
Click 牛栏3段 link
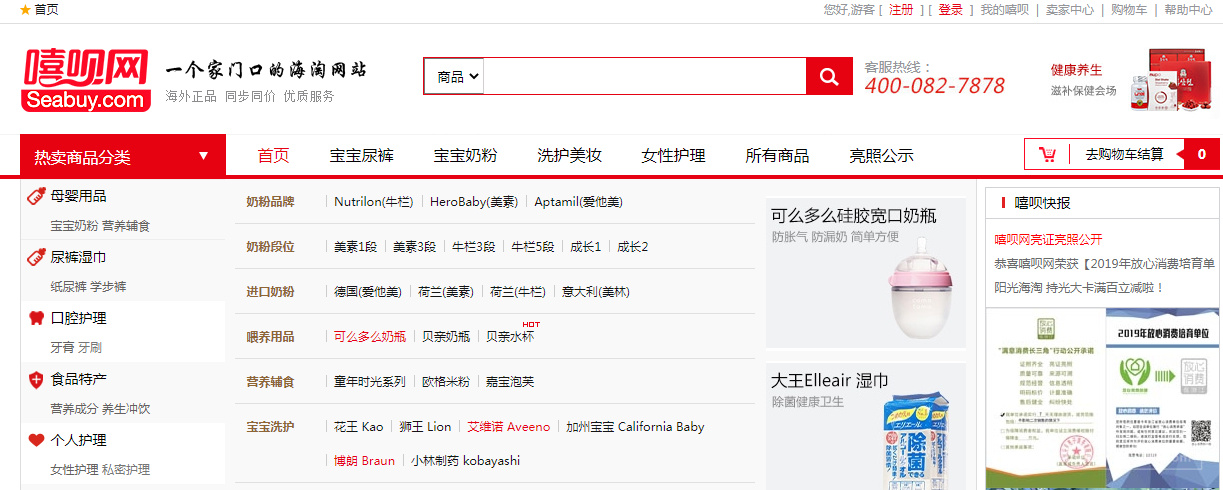tap(474, 247)
